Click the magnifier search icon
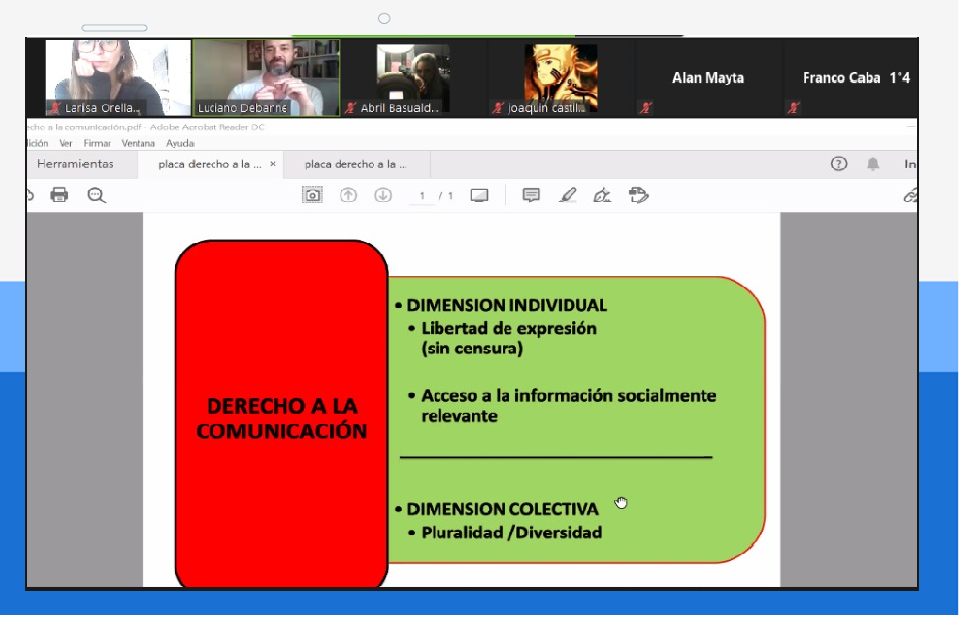 [x=96, y=195]
